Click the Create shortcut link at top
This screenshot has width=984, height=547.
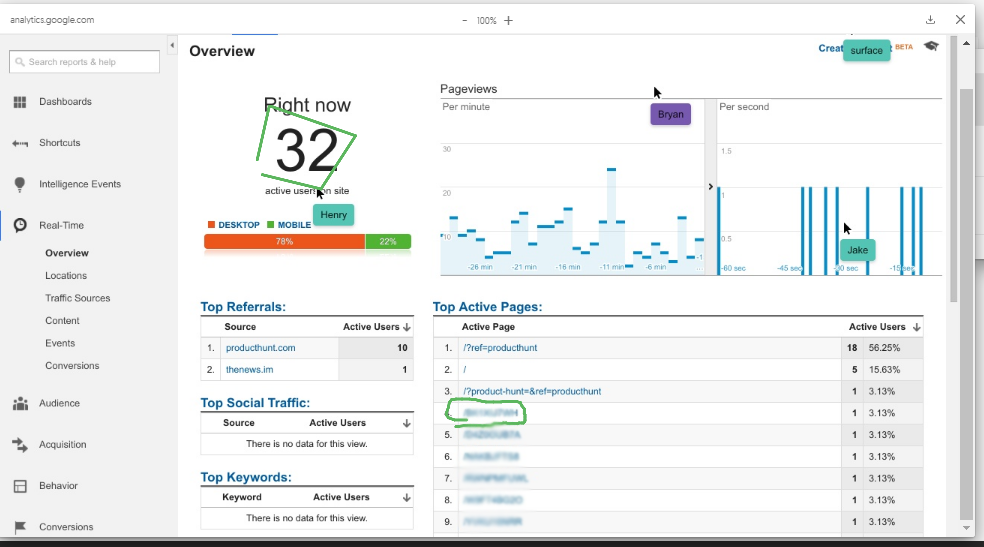[x=831, y=48]
